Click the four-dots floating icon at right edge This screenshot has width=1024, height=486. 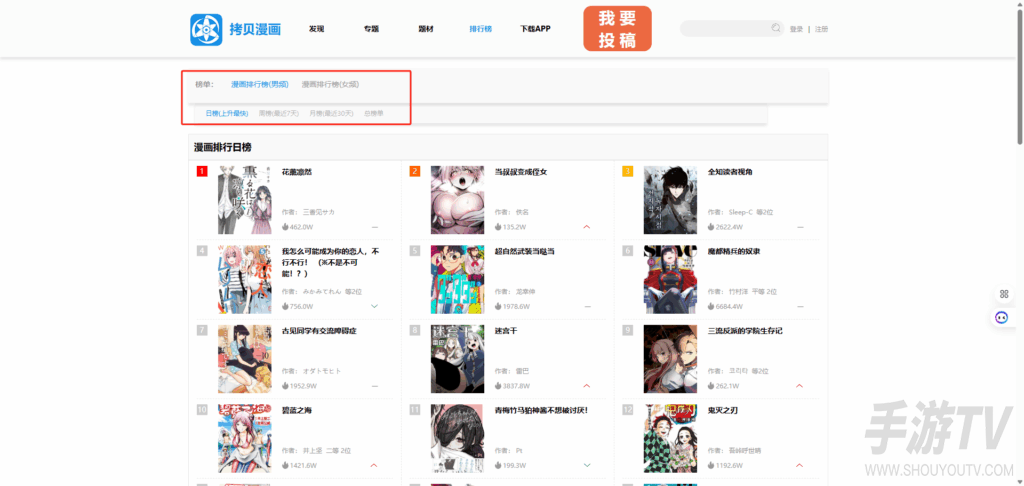click(1004, 294)
